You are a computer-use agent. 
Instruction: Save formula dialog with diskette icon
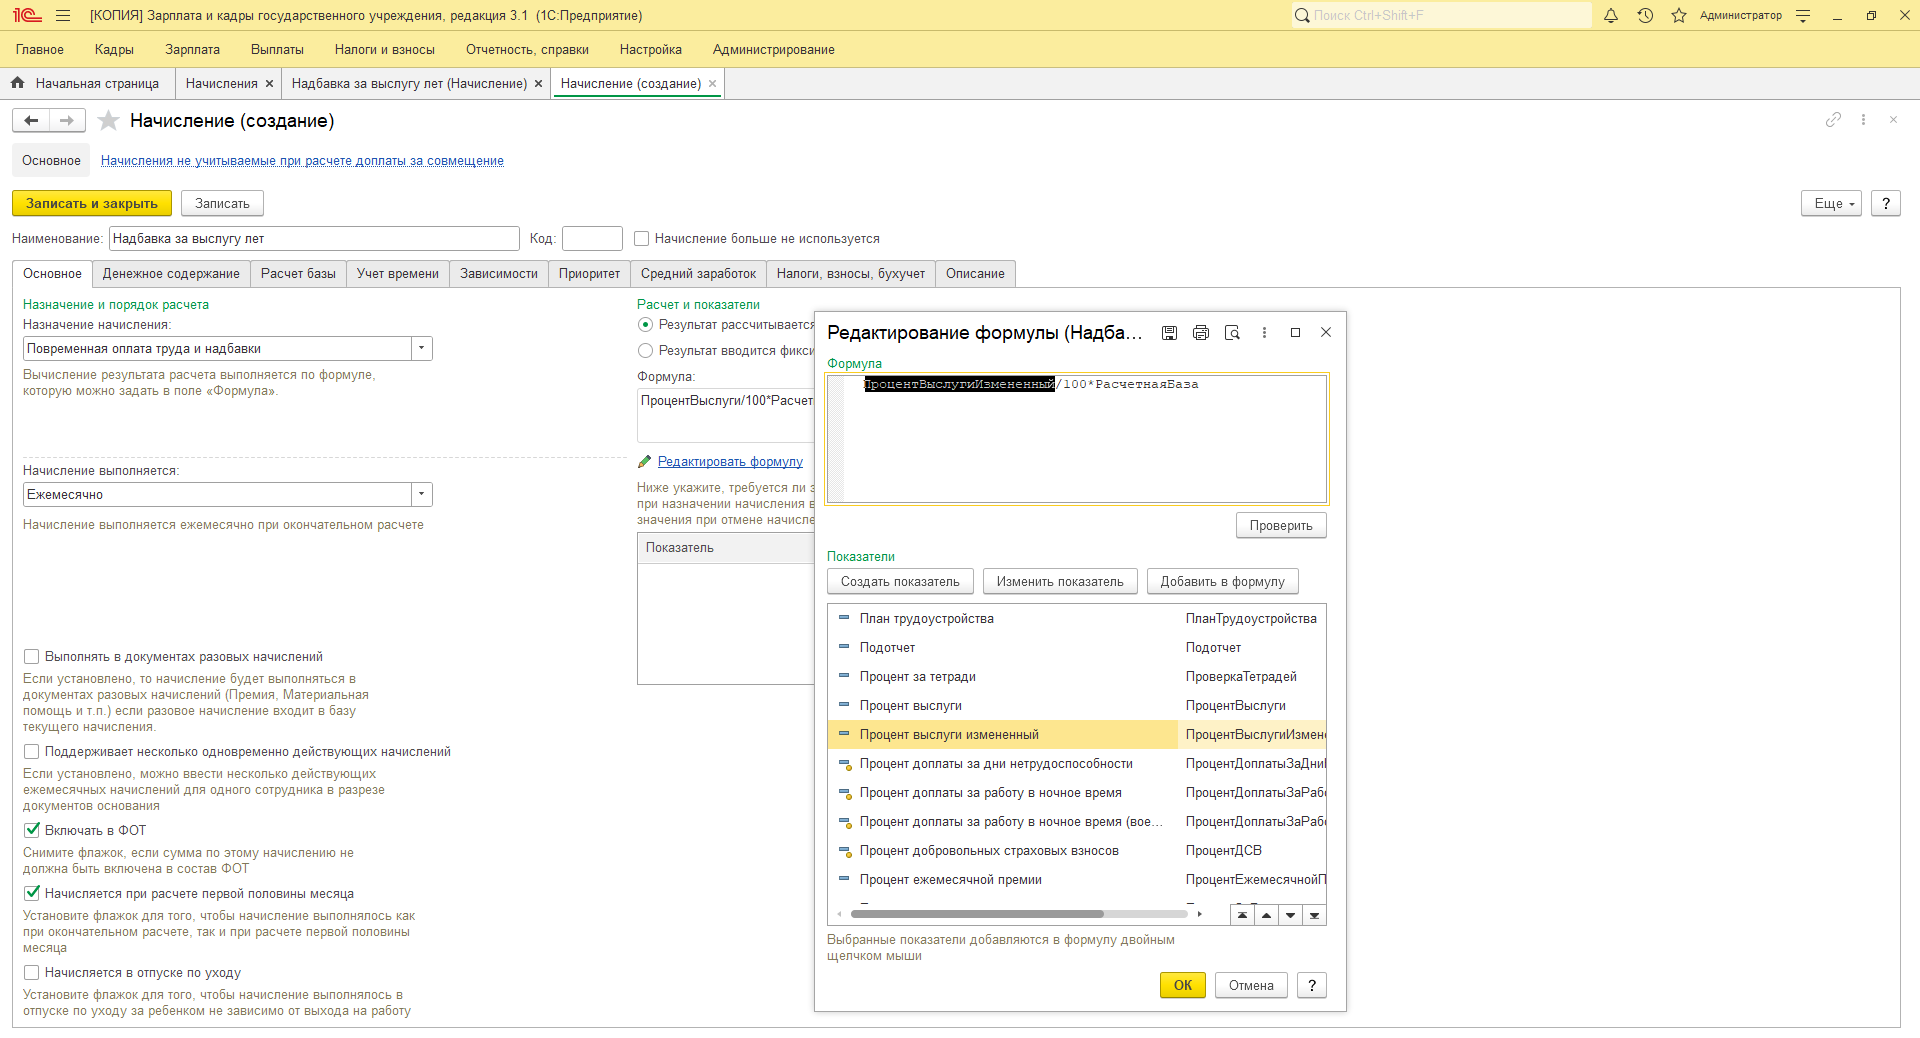(x=1169, y=332)
